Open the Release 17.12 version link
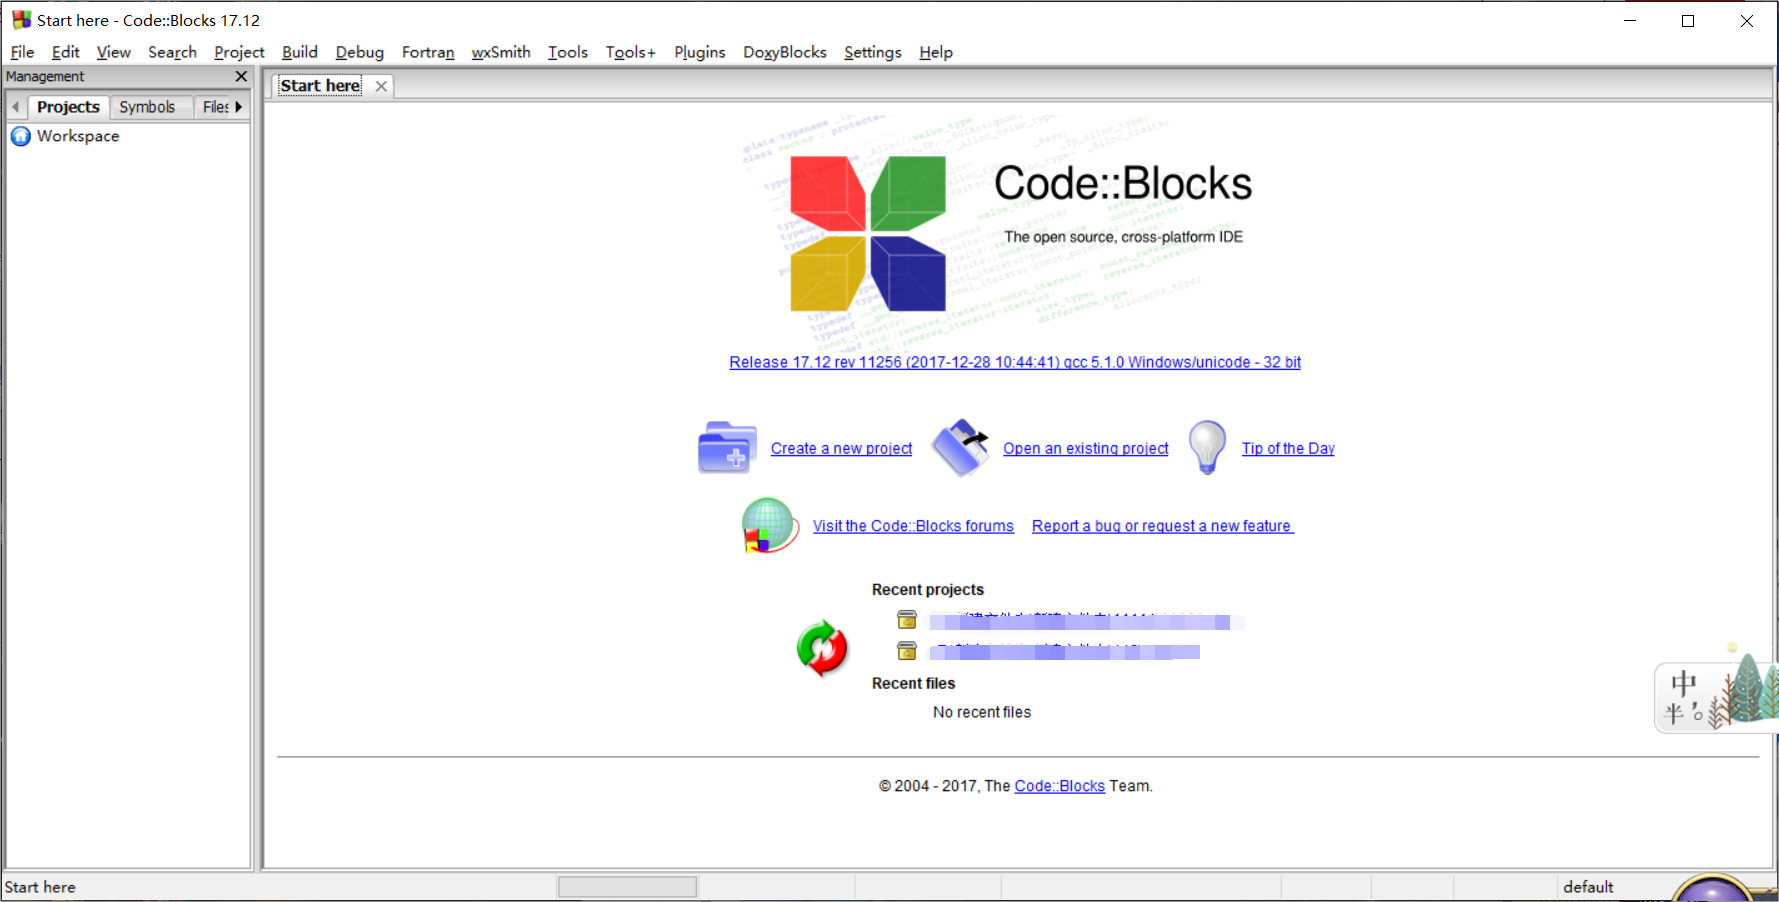The image size is (1779, 902). [x=1014, y=362]
